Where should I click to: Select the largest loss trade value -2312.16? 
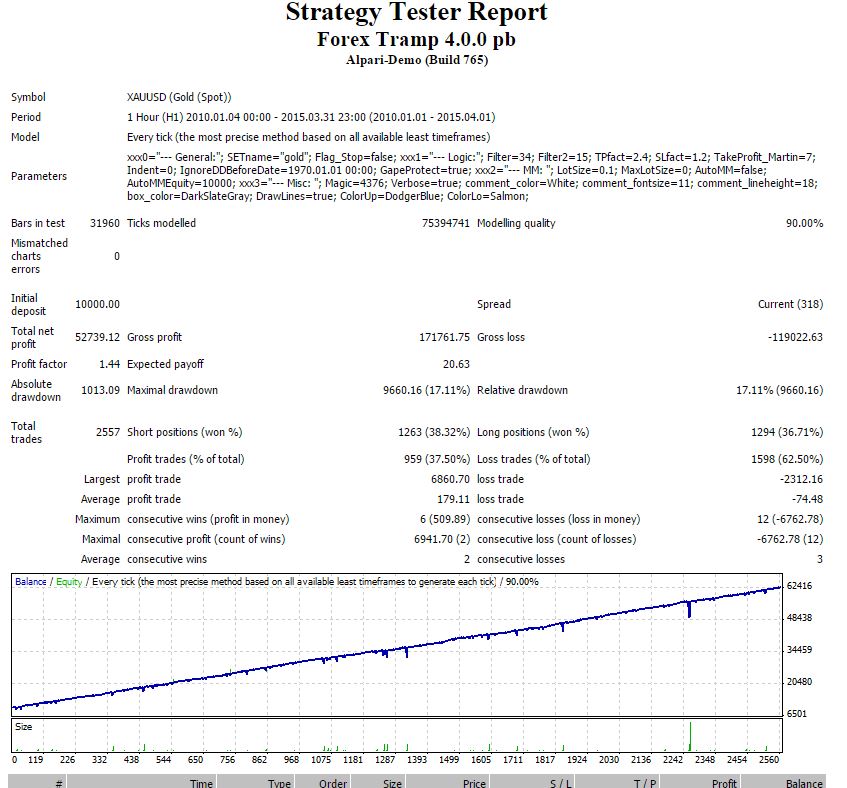(x=802, y=479)
